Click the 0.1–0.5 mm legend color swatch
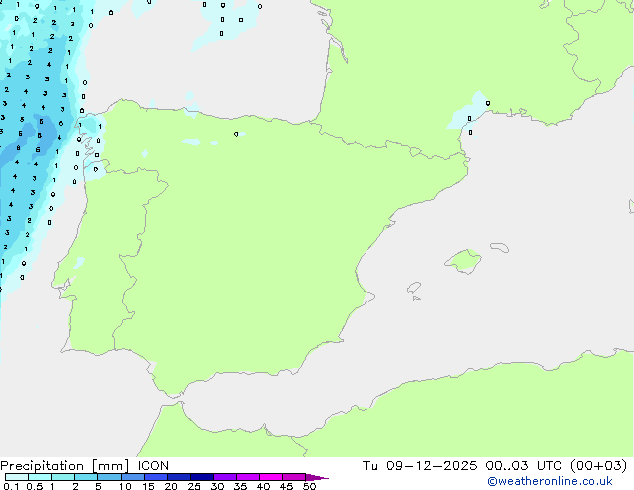 point(17,477)
